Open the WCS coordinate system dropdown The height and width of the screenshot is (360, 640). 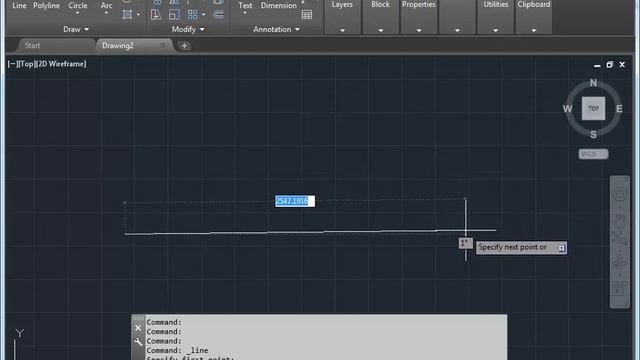click(x=593, y=154)
